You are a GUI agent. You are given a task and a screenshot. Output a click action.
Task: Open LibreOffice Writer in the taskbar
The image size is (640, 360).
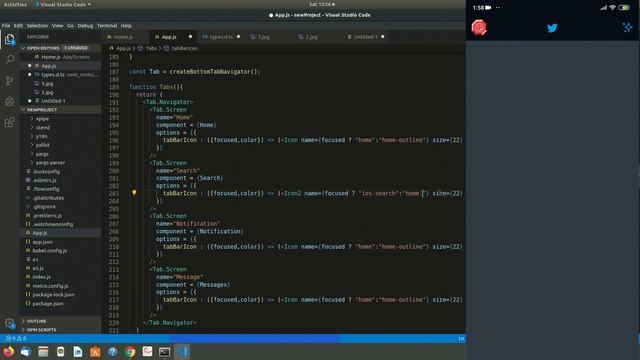(x=78, y=351)
